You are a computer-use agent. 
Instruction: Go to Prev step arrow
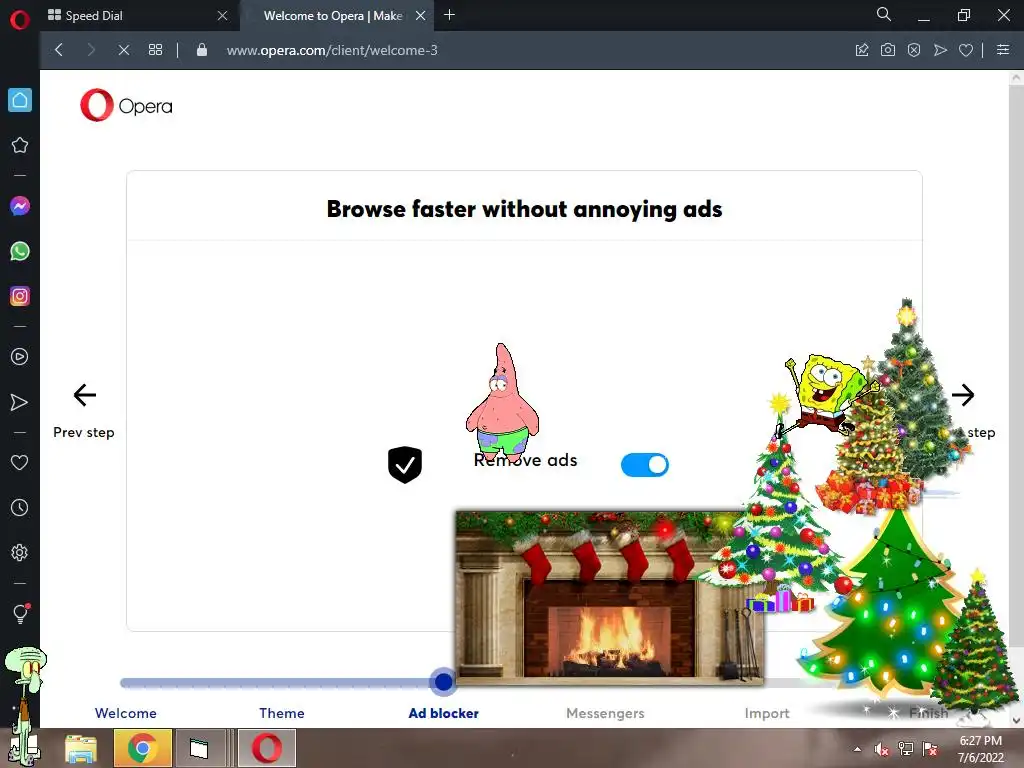point(84,394)
